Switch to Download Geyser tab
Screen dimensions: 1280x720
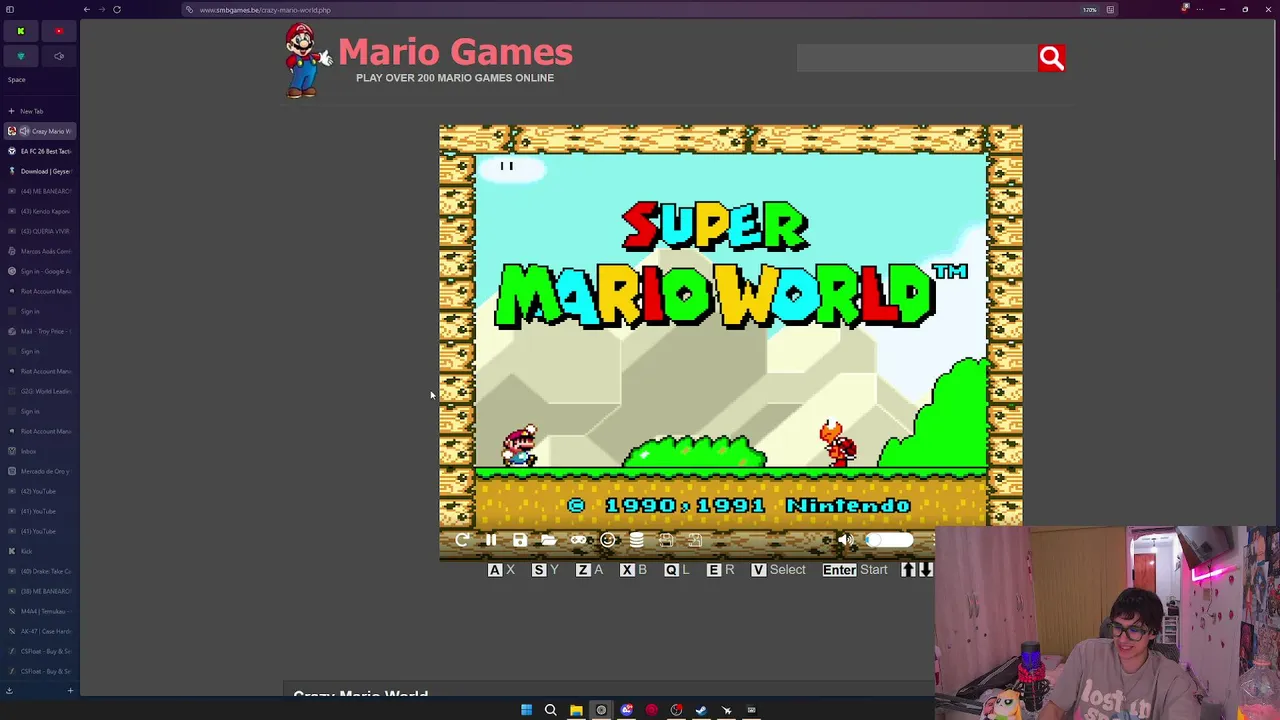(40, 171)
